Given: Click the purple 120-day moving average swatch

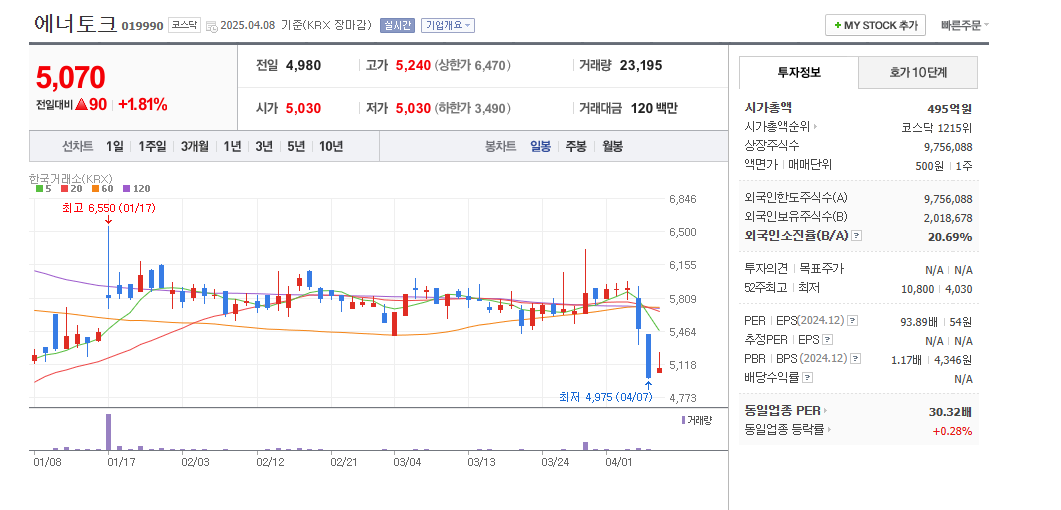Looking at the screenshot, I should click(126, 189).
